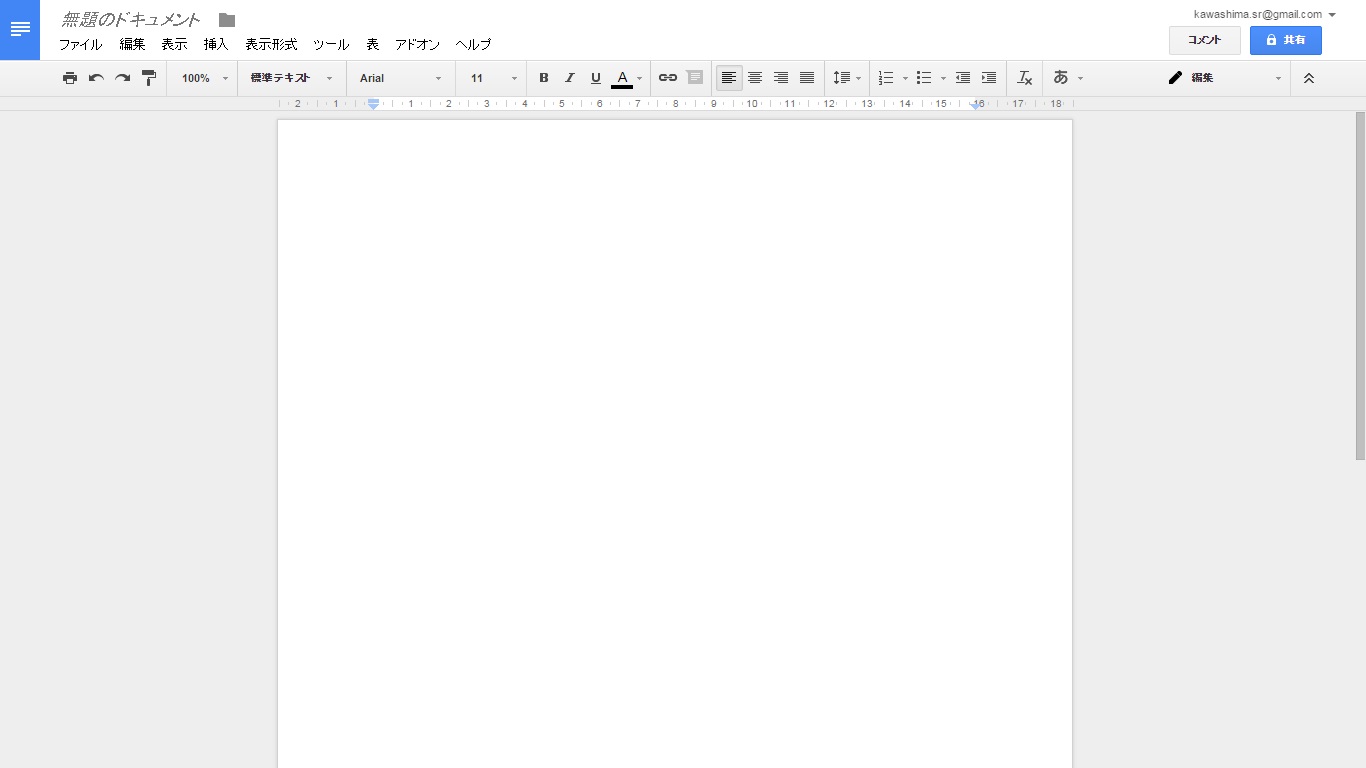Open the font size 11 dropdown
This screenshot has height=768, width=1366.
click(494, 78)
